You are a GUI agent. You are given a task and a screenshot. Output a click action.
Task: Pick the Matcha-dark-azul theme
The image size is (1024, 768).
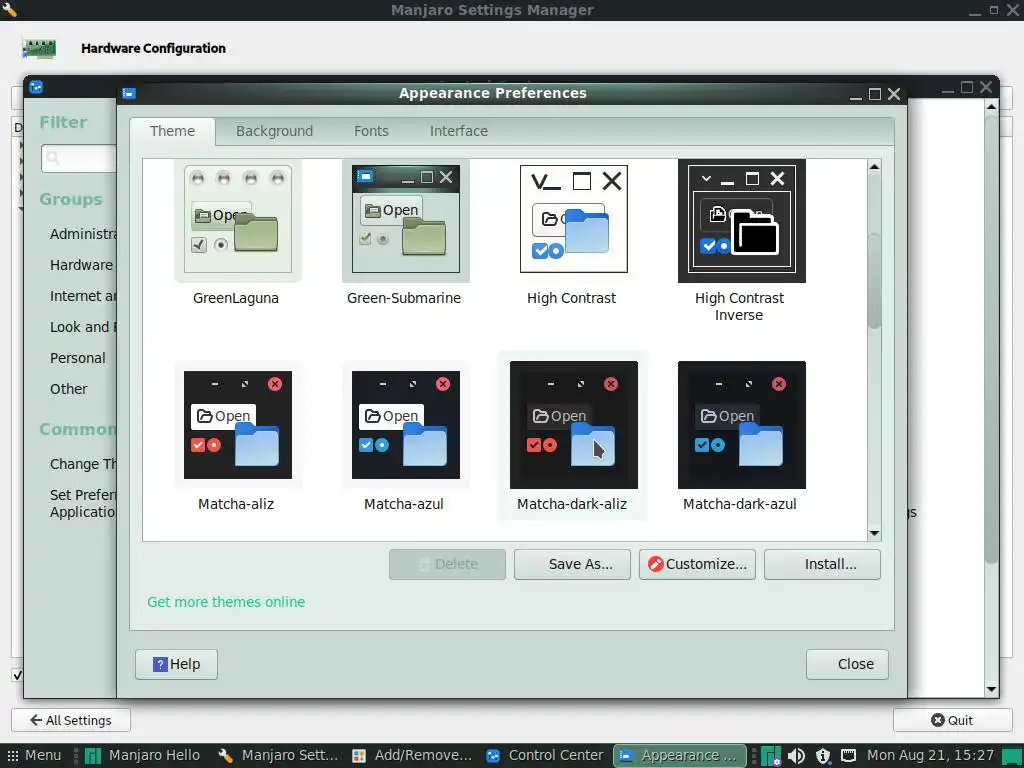click(741, 424)
